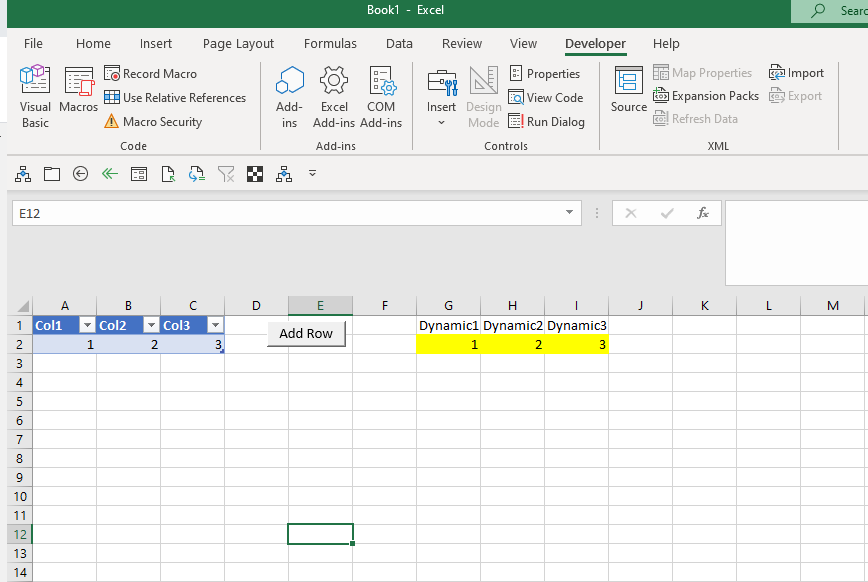Open the Col3 filter dropdown
Image resolution: width=868 pixels, height=582 pixels.
point(215,325)
